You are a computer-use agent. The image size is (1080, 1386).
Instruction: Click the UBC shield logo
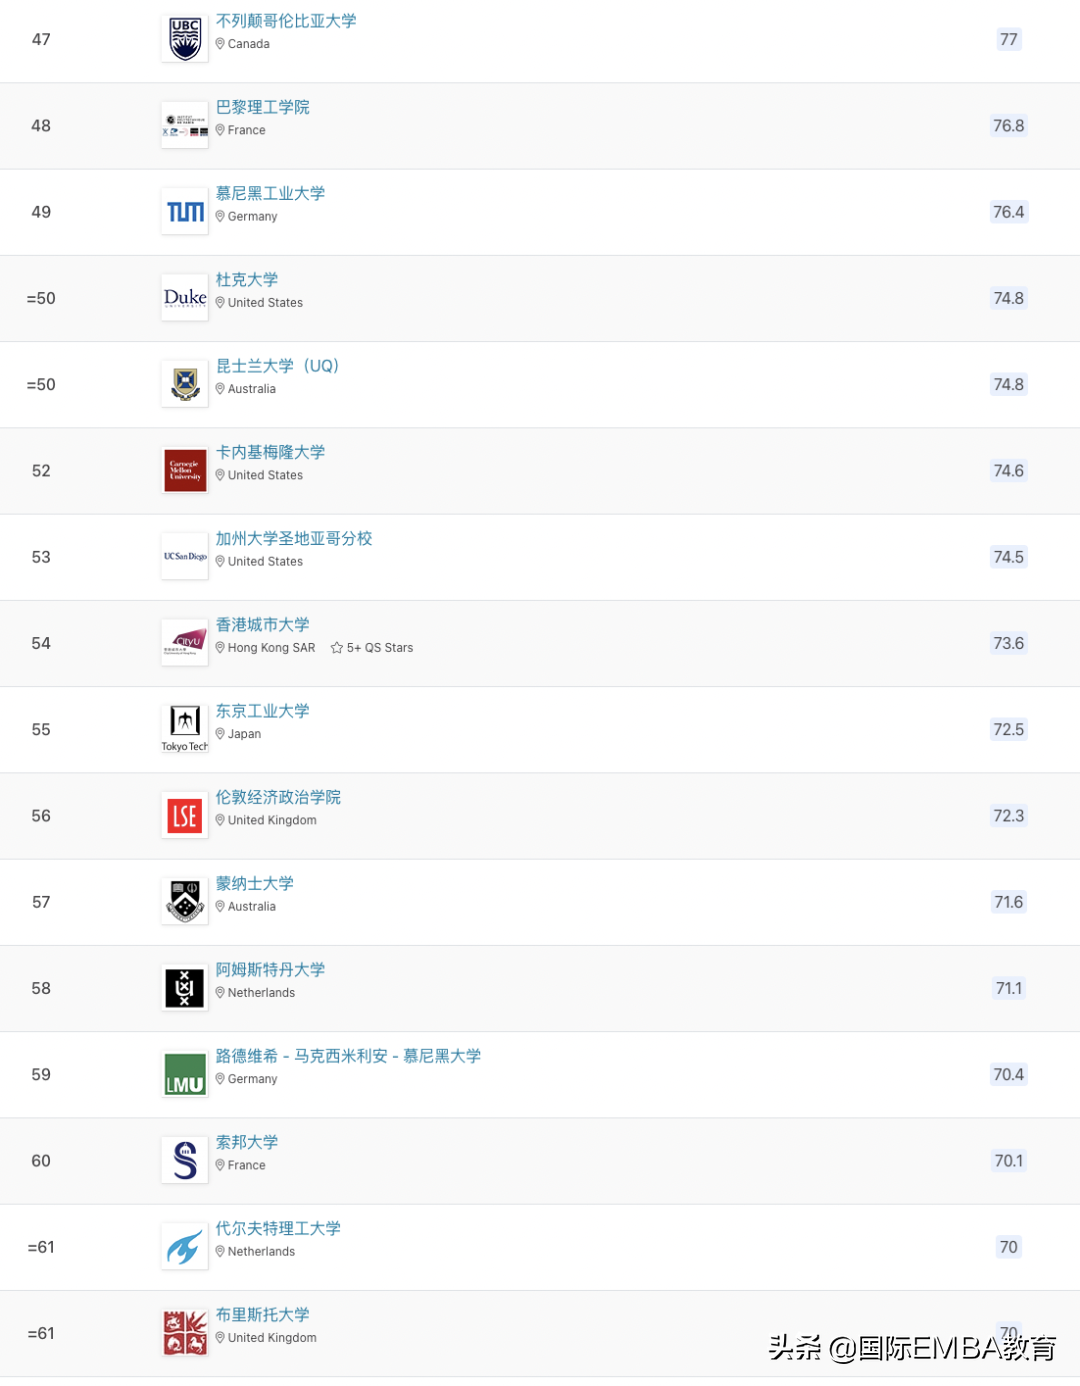point(185,39)
